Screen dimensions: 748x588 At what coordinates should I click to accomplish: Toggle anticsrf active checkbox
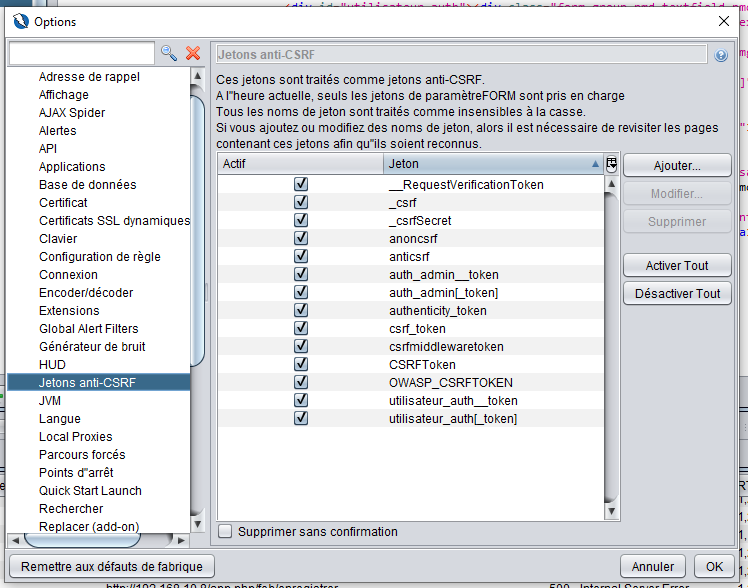(x=301, y=256)
